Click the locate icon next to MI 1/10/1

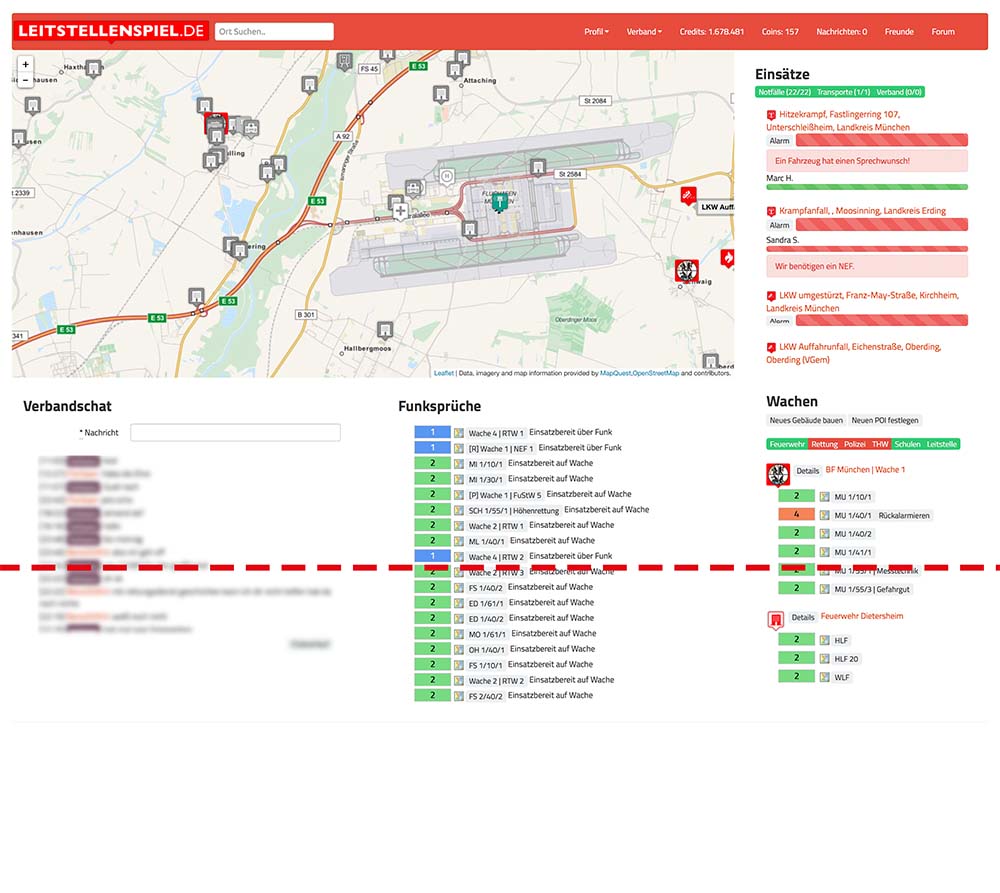459,464
